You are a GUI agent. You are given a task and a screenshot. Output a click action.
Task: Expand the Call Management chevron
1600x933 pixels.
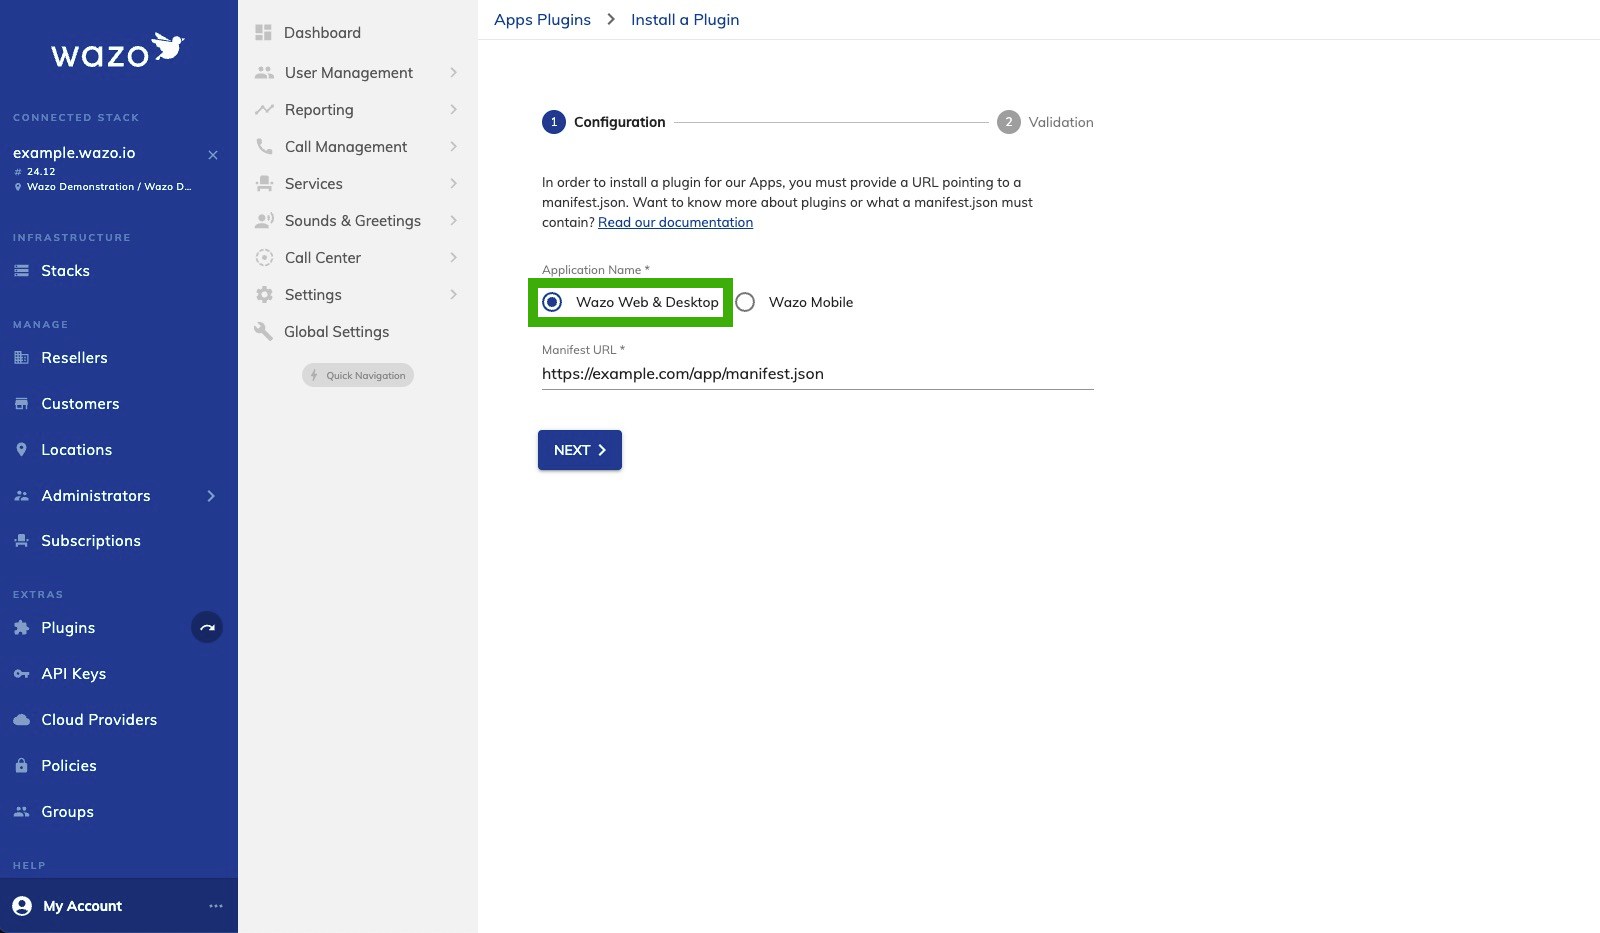coord(453,147)
